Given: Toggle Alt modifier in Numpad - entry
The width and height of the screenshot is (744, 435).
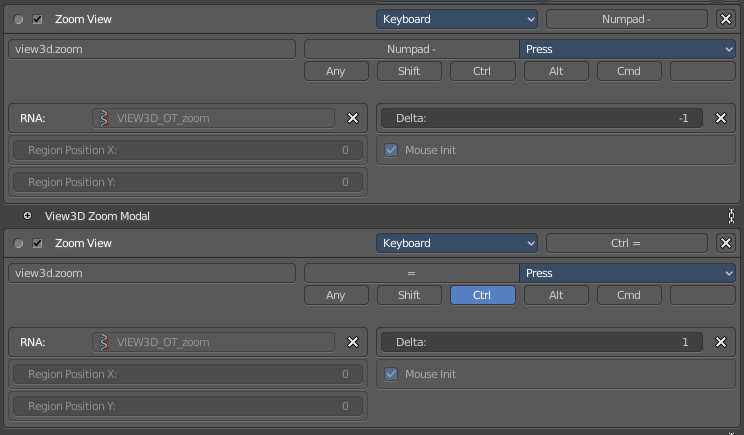Looking at the screenshot, I should (556, 71).
